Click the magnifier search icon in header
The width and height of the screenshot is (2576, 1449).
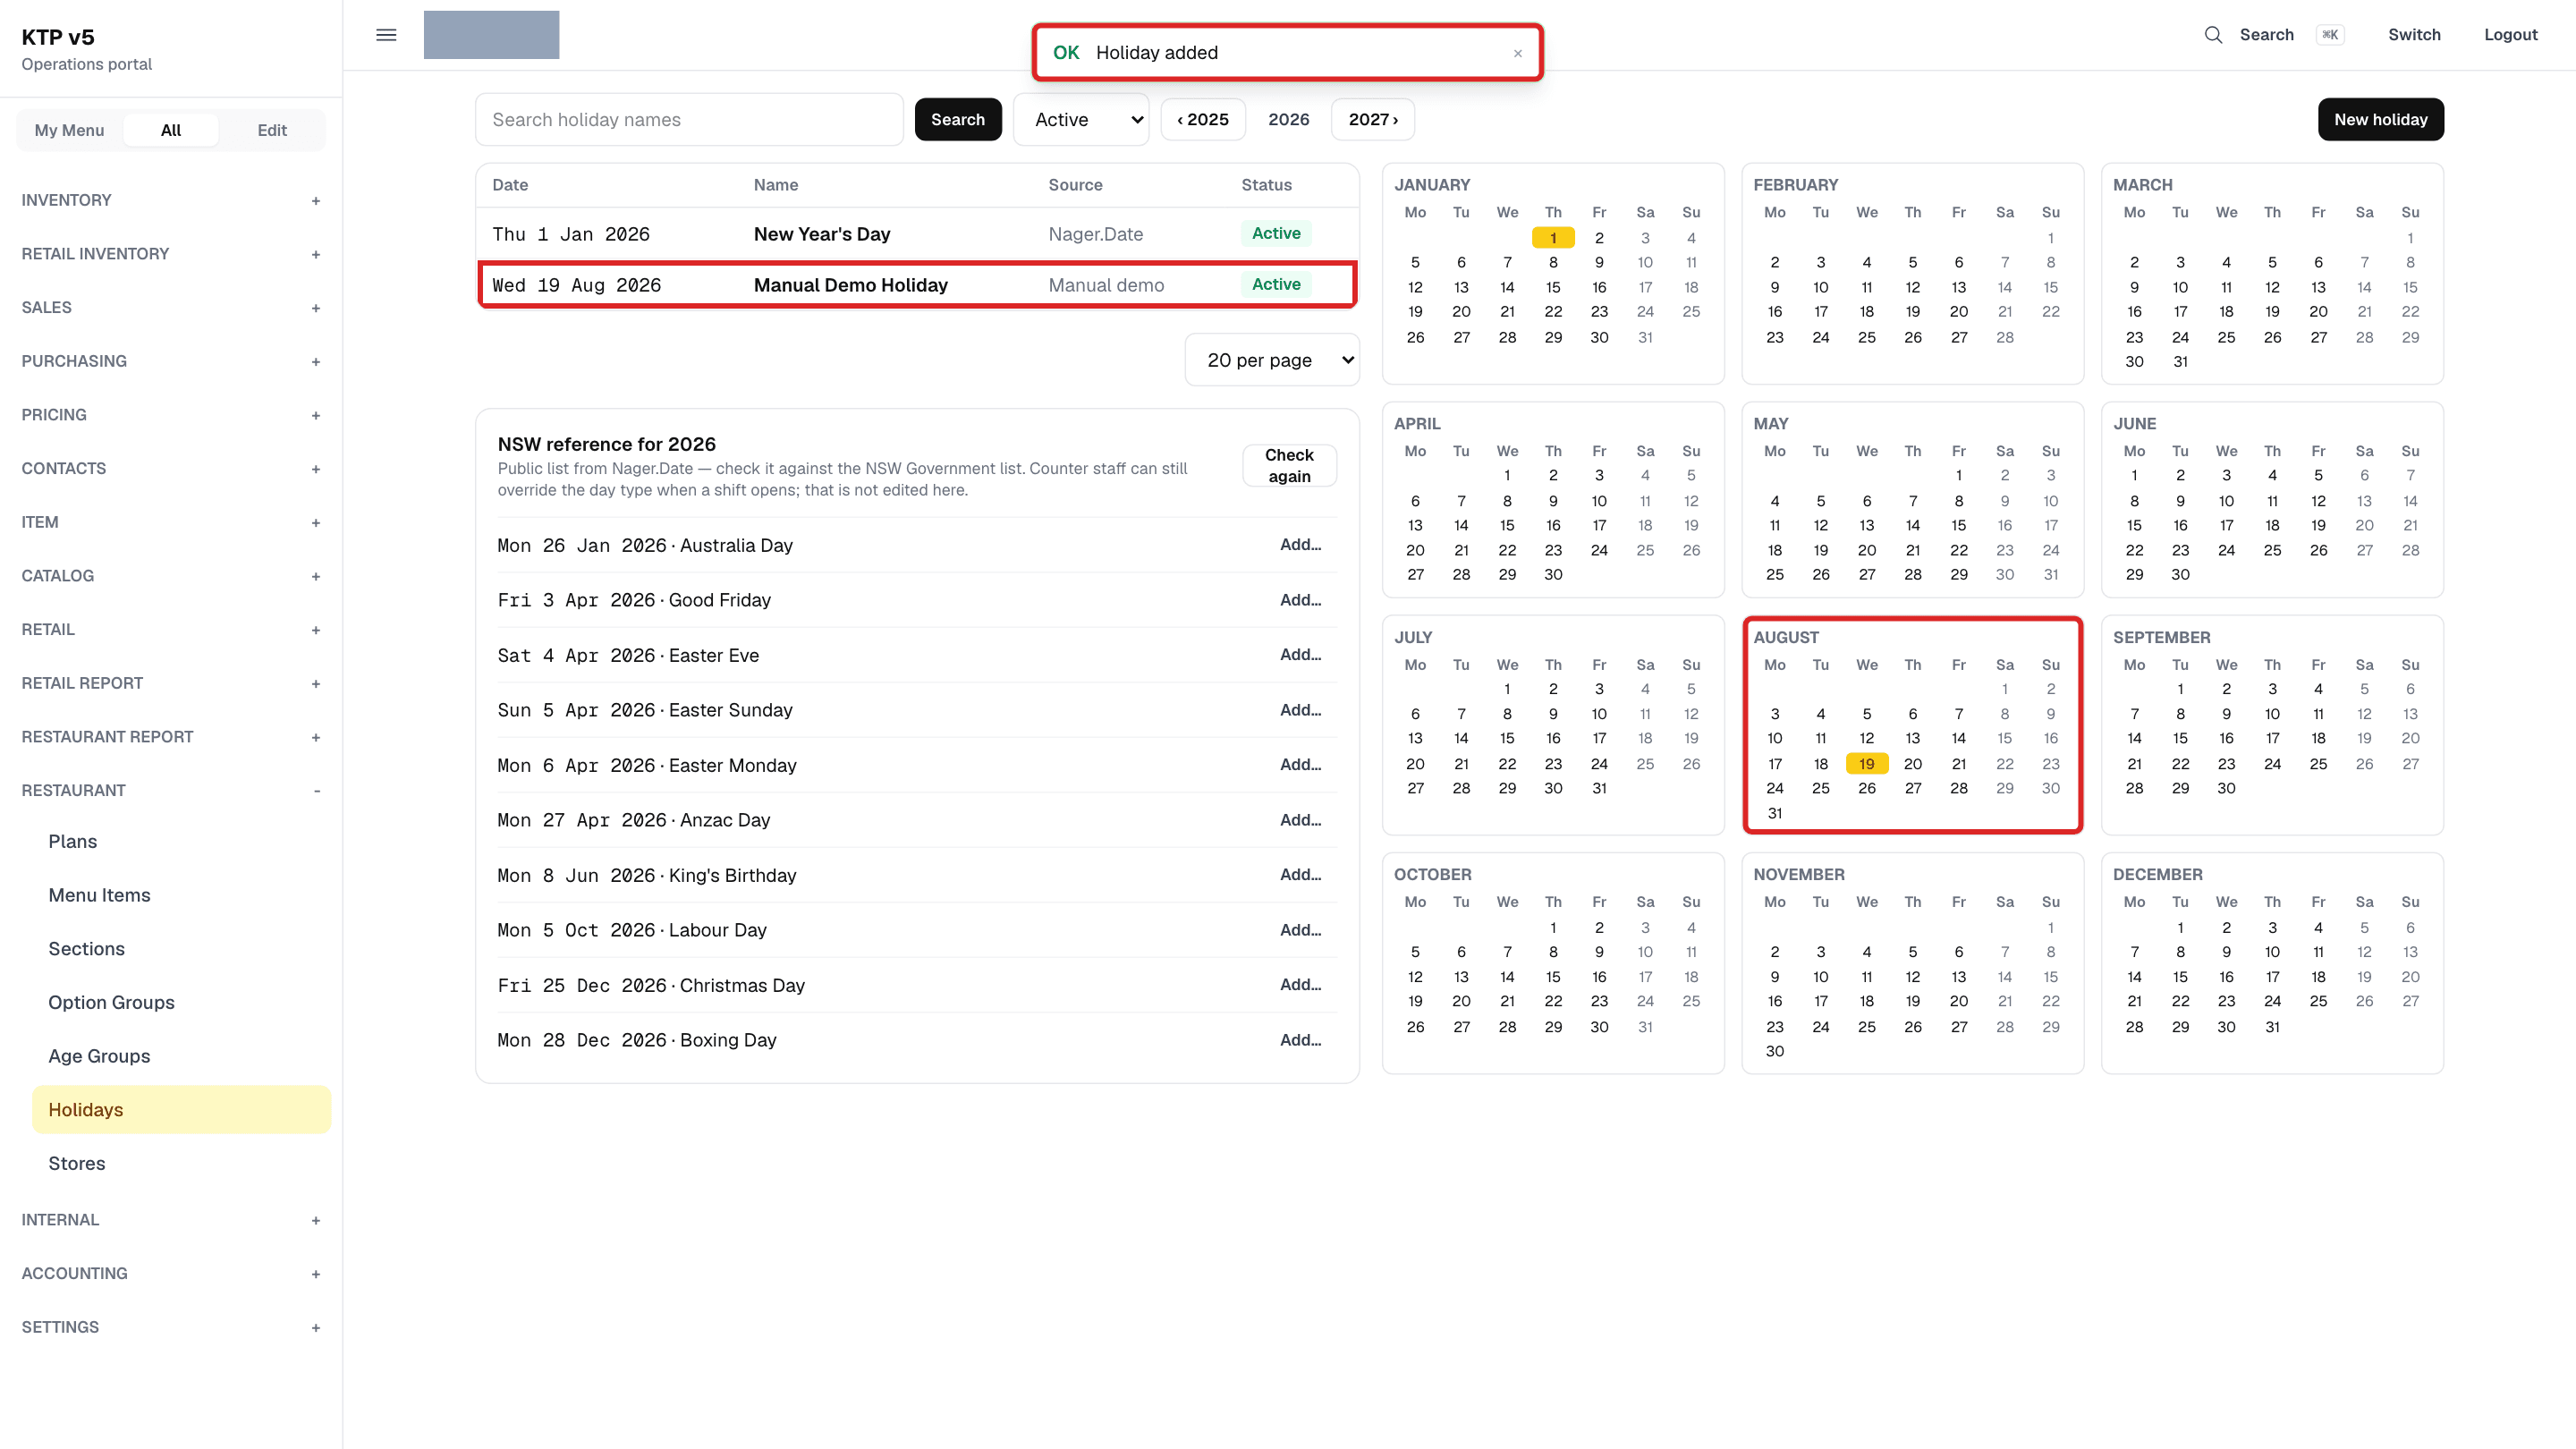pyautogui.click(x=2213, y=35)
